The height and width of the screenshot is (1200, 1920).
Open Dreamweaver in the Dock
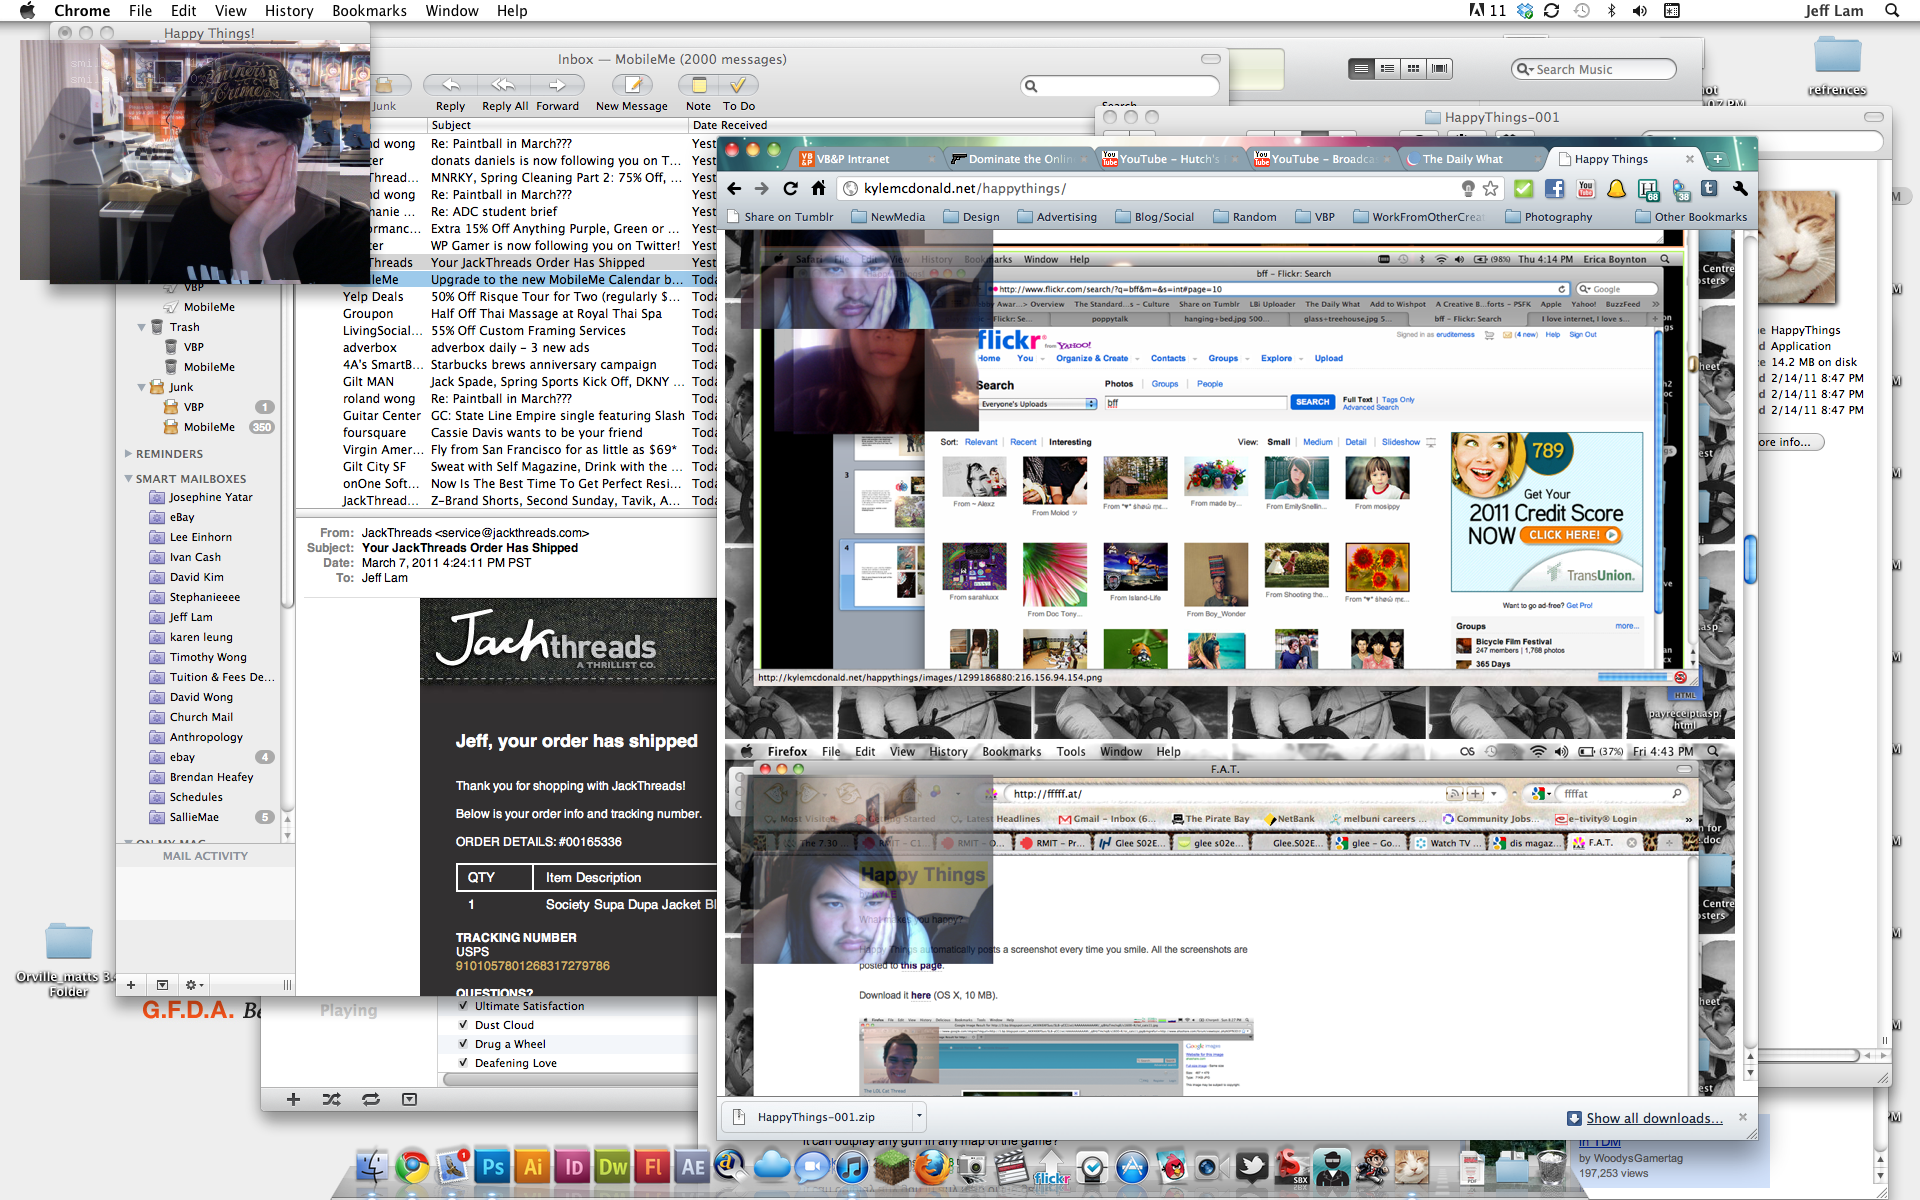pyautogui.click(x=613, y=1167)
